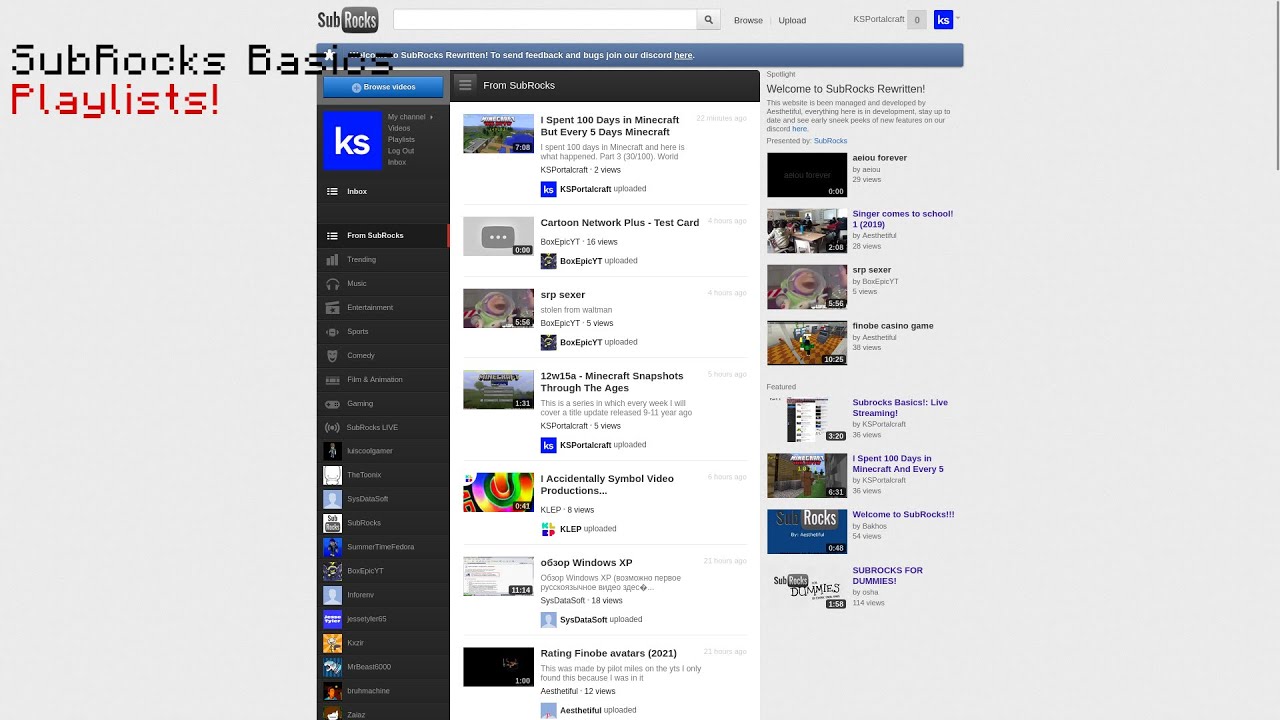This screenshot has height=720, width=1280.
Task: Open 'SUBROCKS FOR DUMMIES!' featured thumbnail
Action: click(807, 588)
